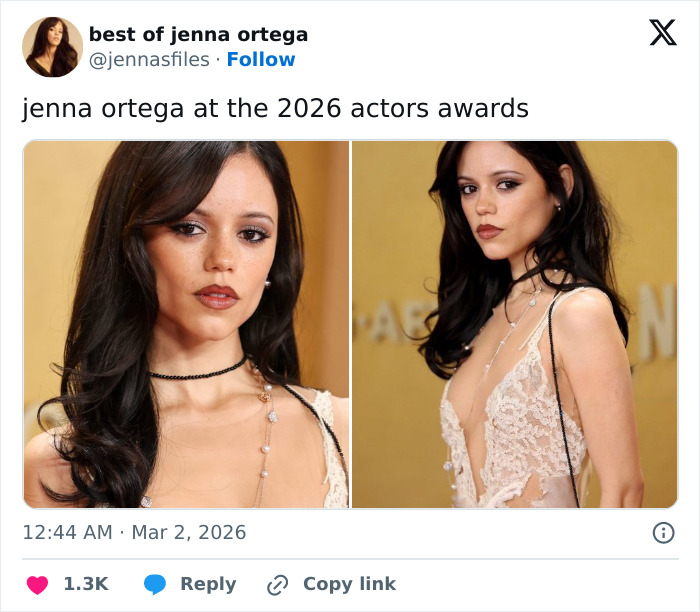Follow the best of jenna ortega account

point(261,60)
